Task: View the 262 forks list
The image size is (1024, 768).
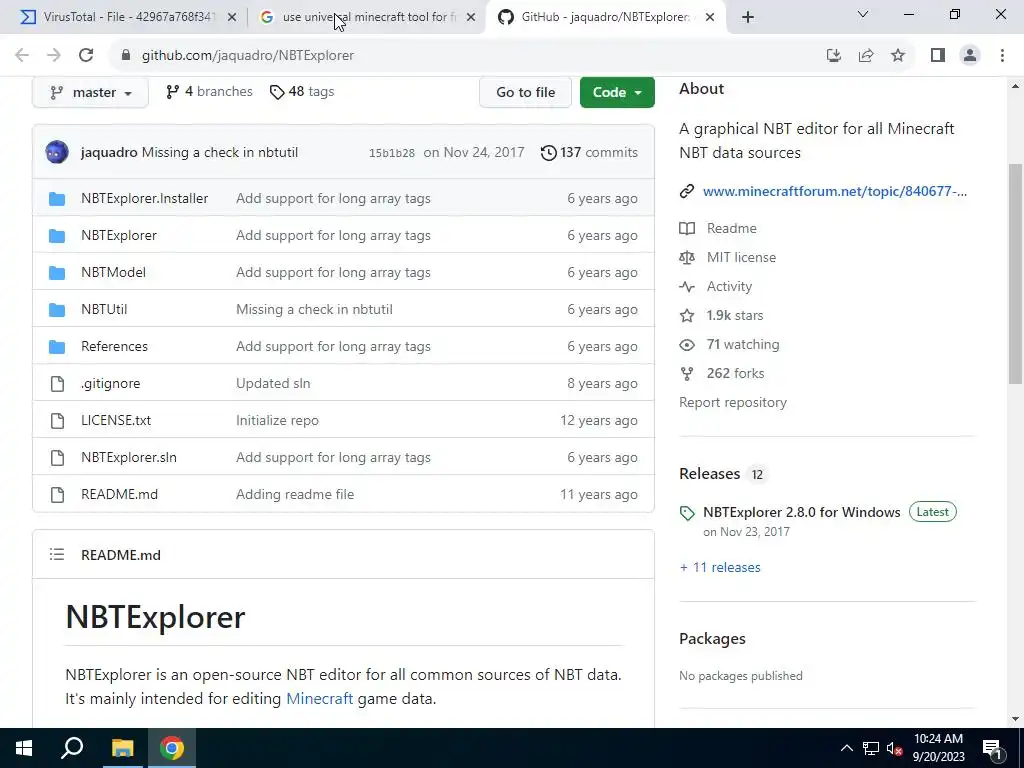Action: (x=735, y=374)
